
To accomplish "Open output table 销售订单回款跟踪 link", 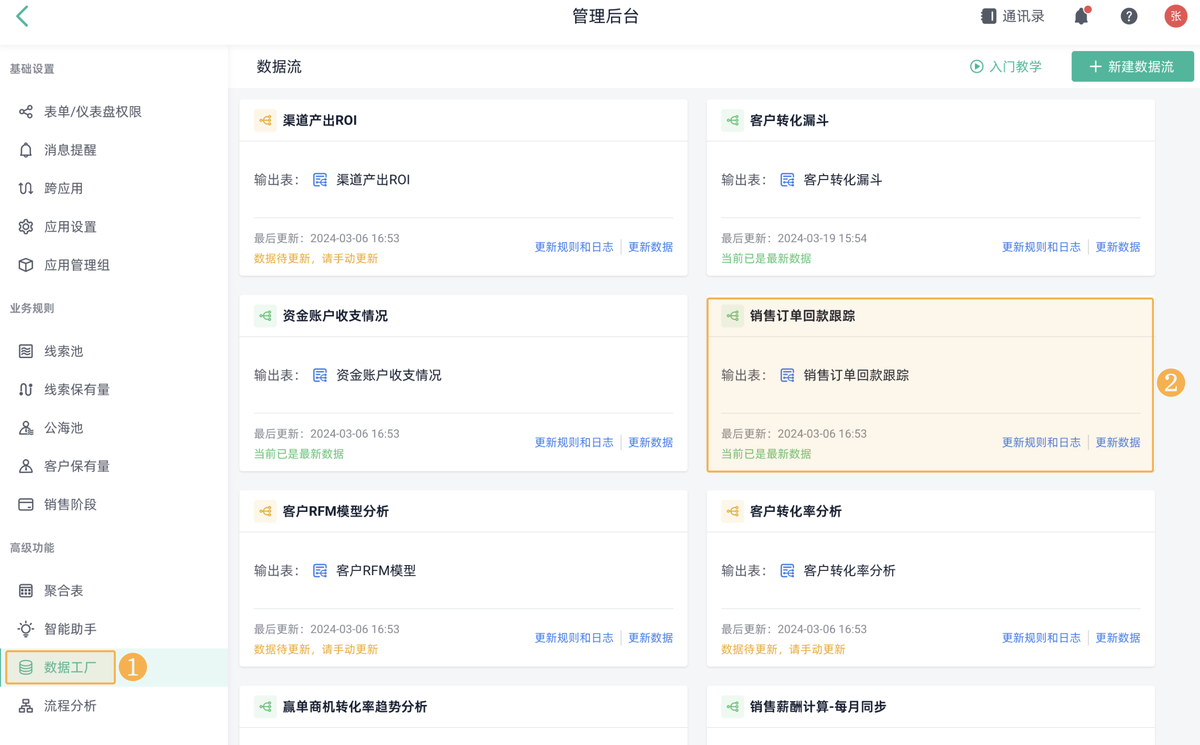I will tap(856, 376).
